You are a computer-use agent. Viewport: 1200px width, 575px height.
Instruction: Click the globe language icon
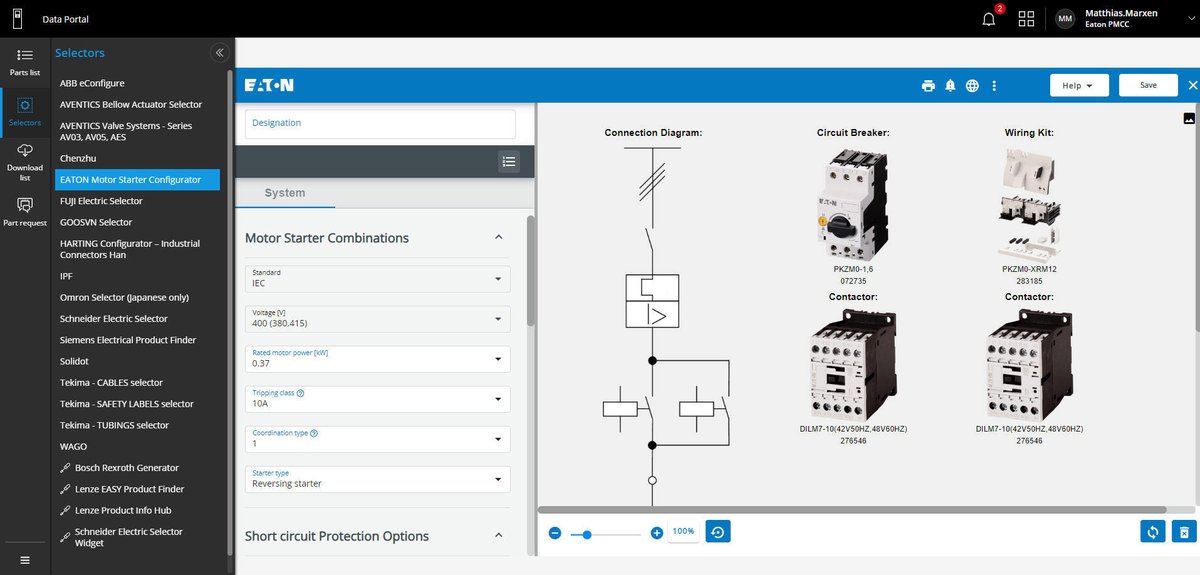click(972, 86)
